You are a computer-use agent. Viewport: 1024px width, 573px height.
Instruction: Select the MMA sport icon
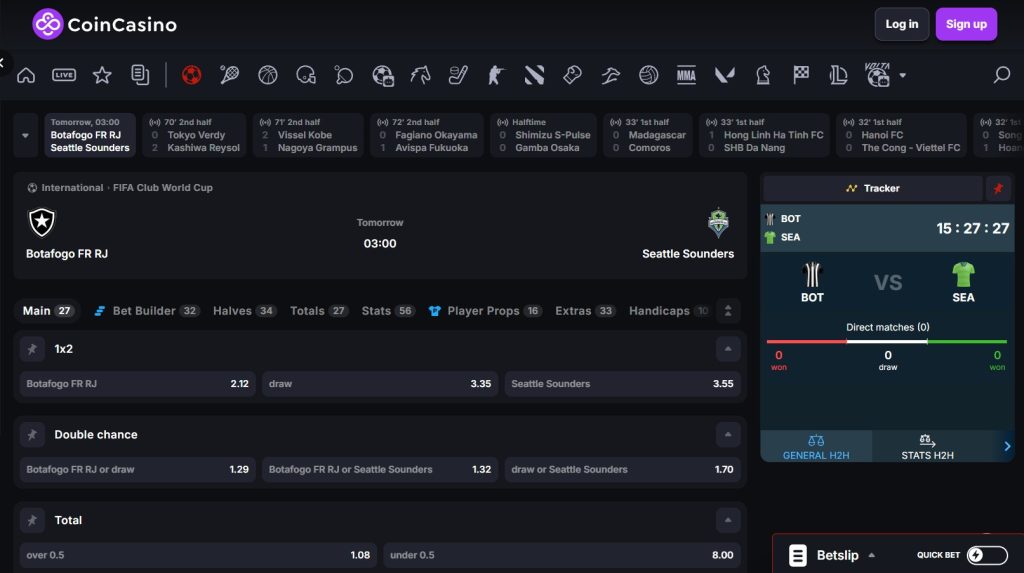pyautogui.click(x=686, y=75)
